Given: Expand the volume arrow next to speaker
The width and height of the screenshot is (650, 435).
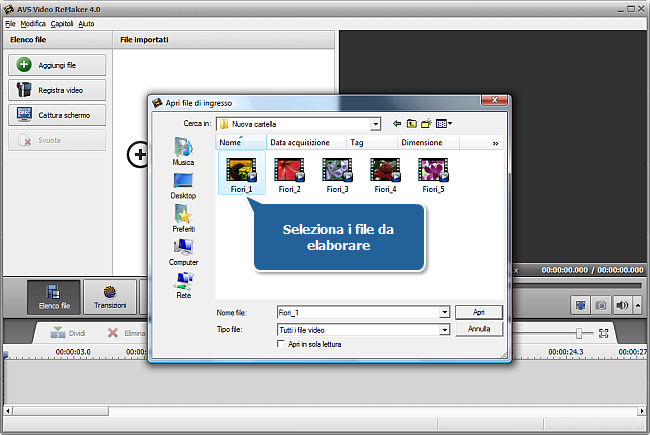Looking at the screenshot, I should pos(638,306).
